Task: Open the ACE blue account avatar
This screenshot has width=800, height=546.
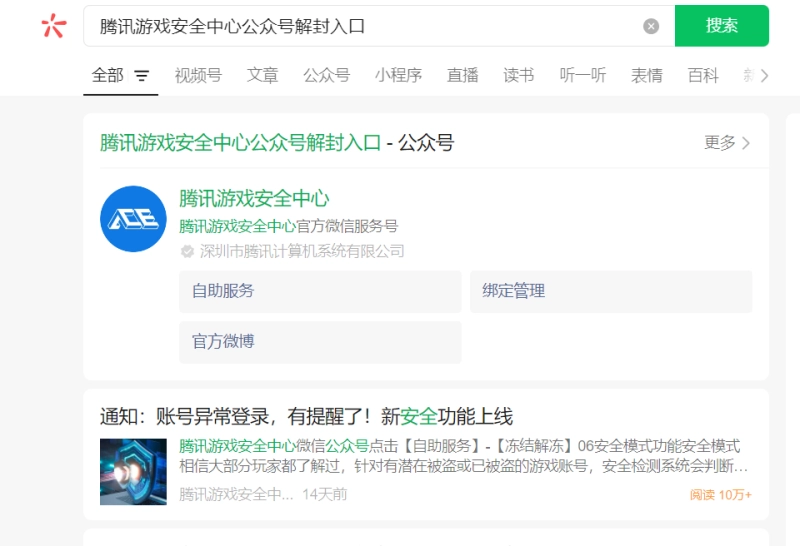Action: (x=133, y=219)
